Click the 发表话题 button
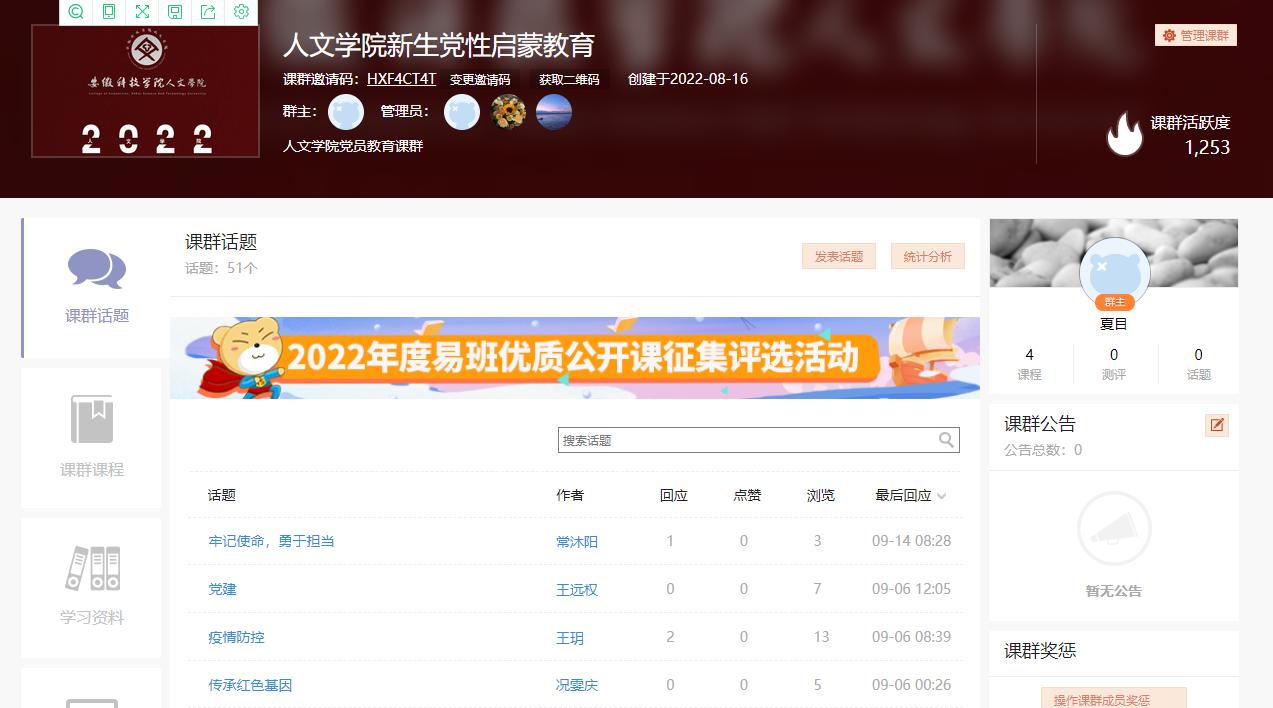 838,256
